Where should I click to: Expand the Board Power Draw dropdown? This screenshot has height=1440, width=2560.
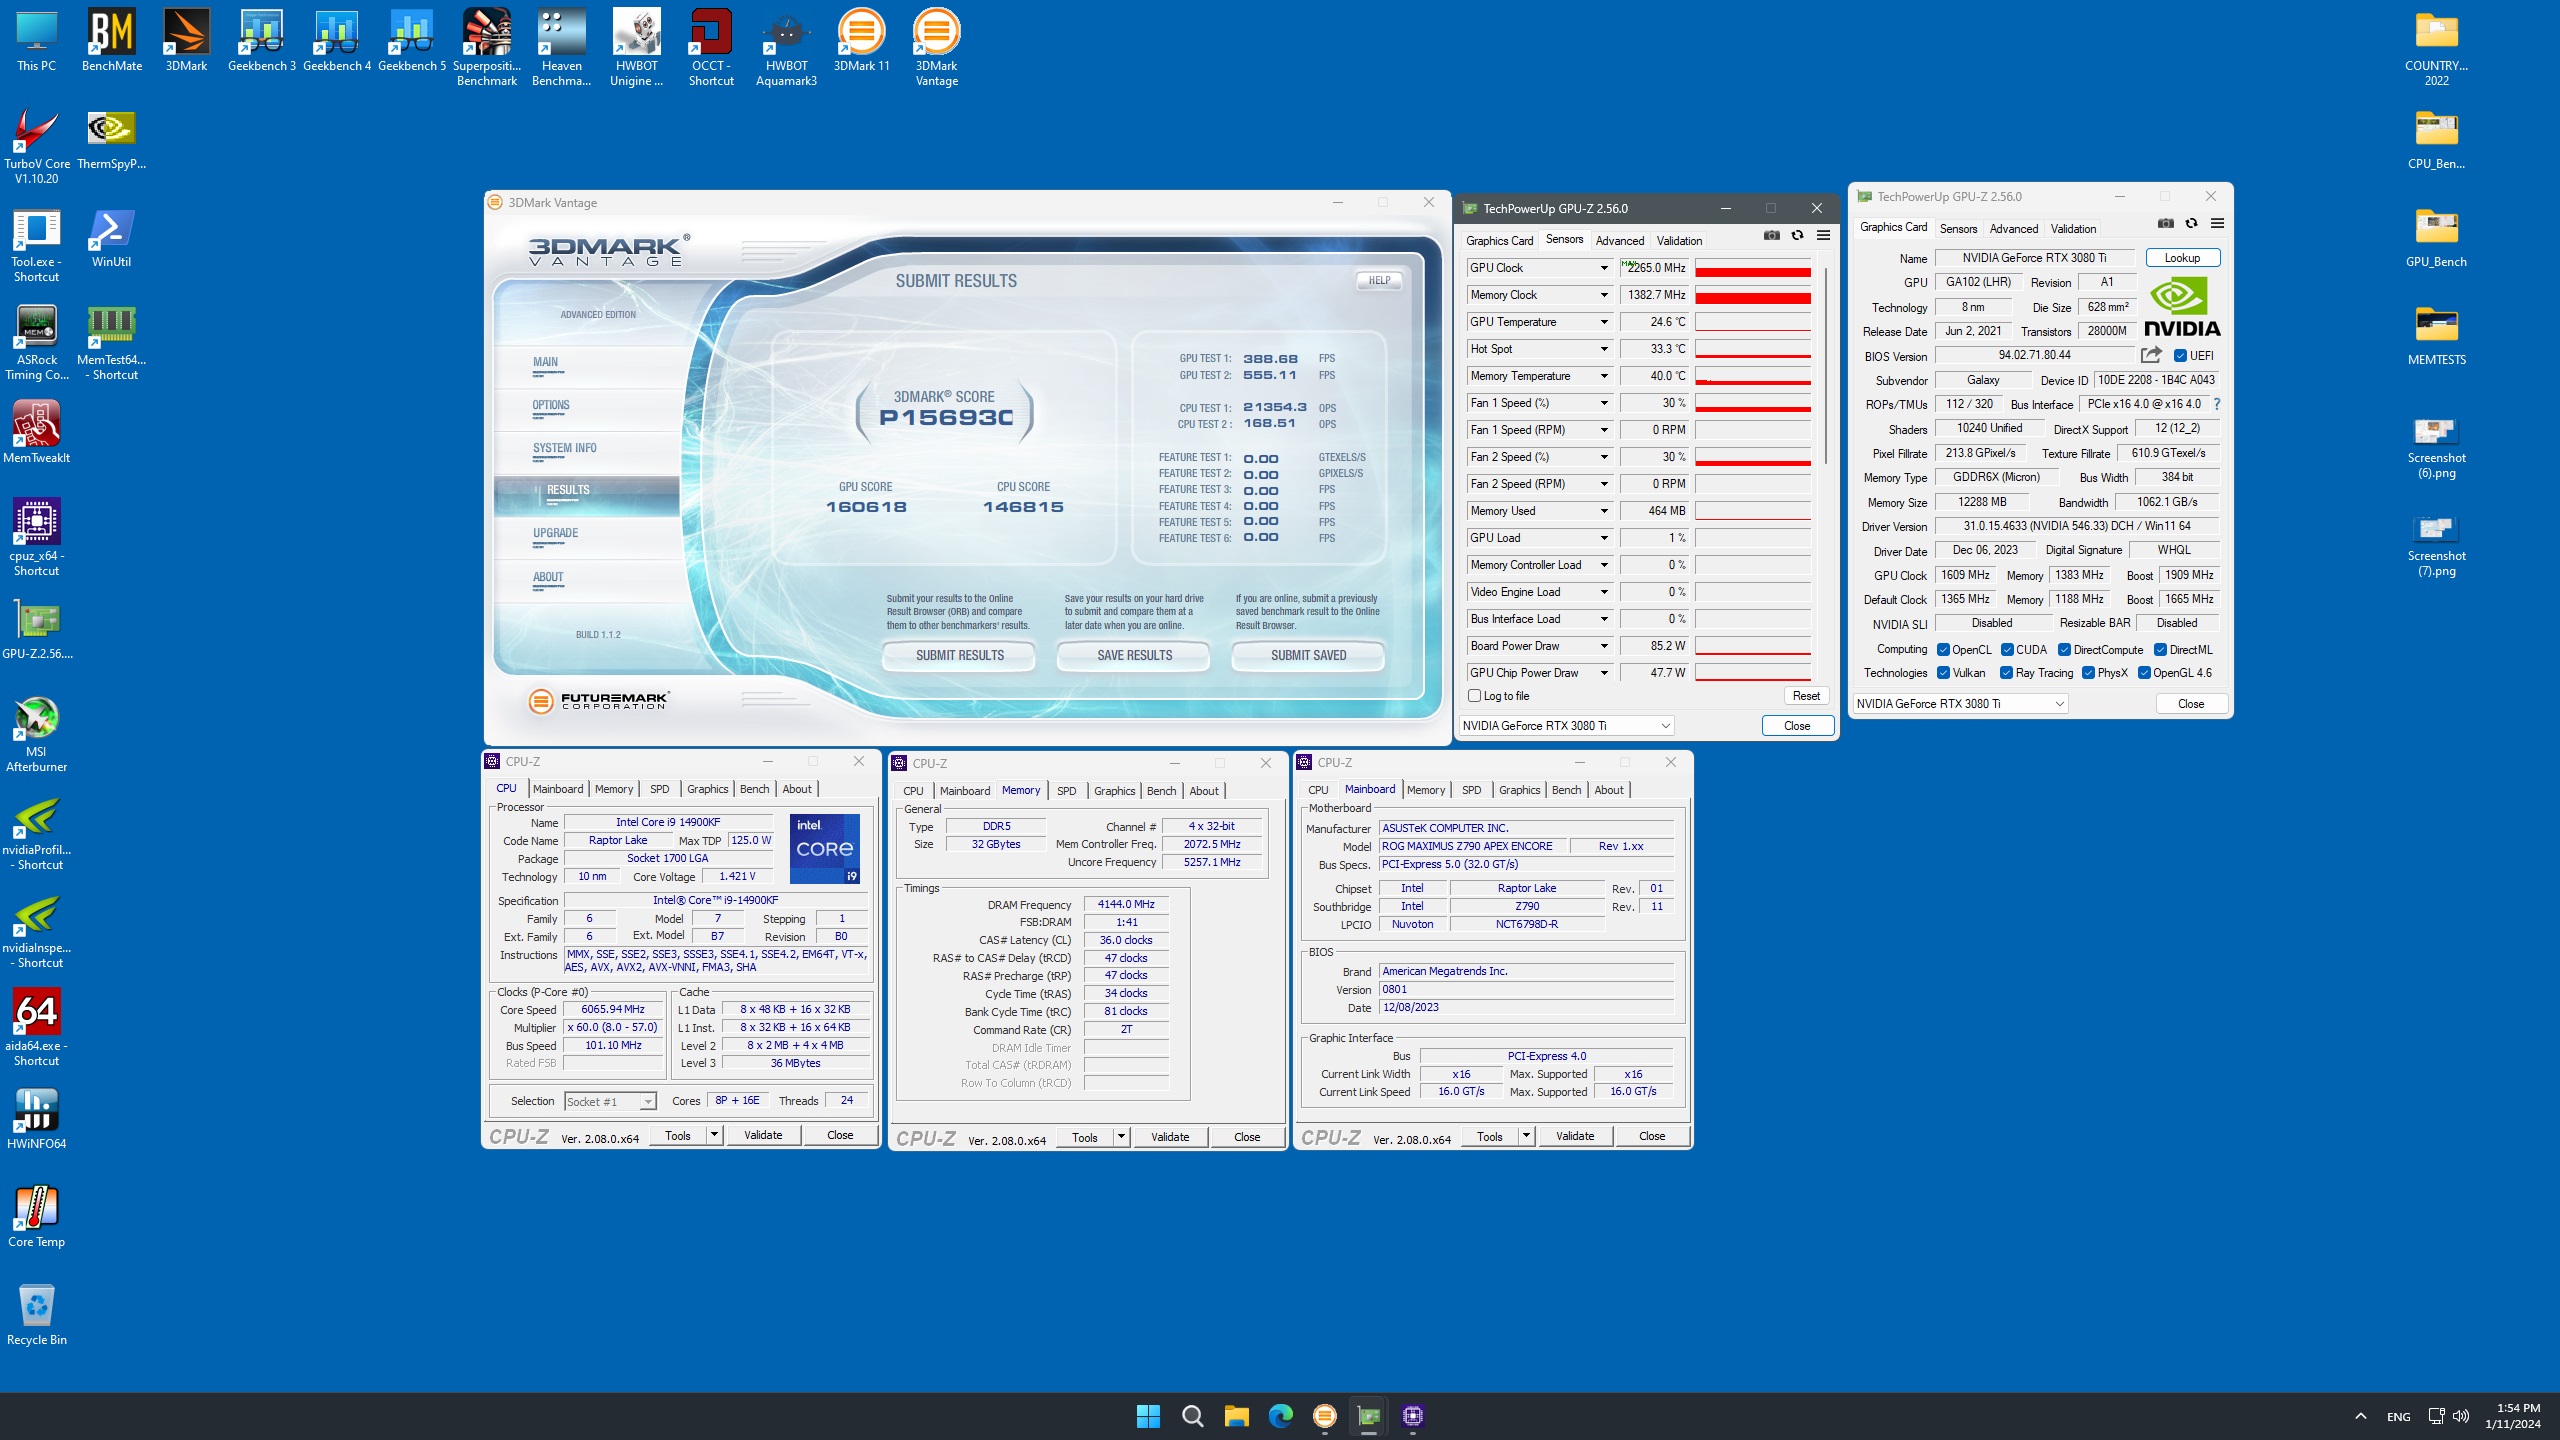point(1604,646)
